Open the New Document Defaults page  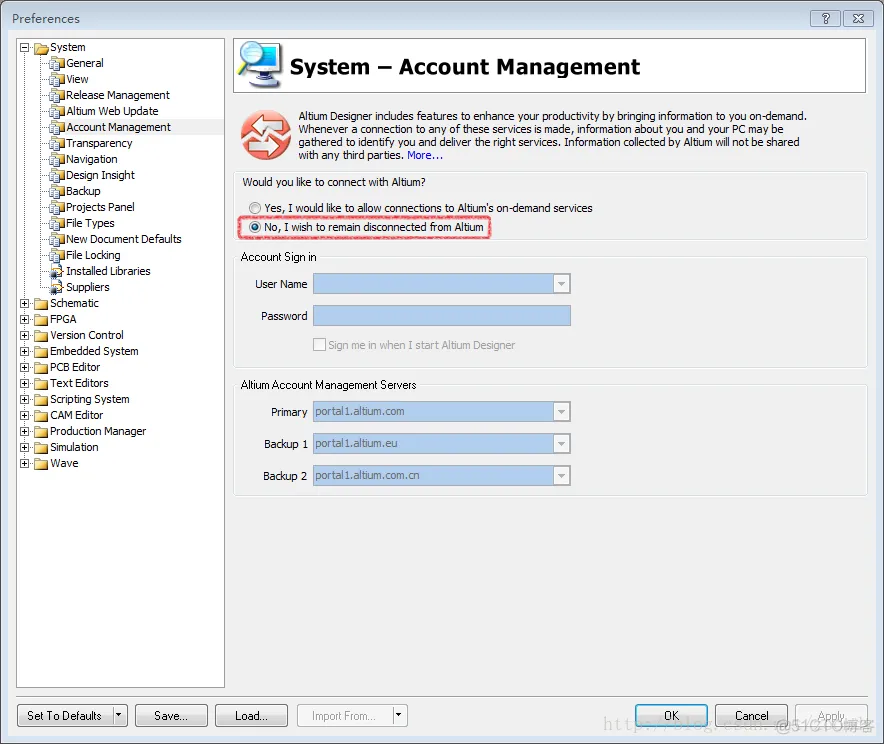[x=123, y=239]
